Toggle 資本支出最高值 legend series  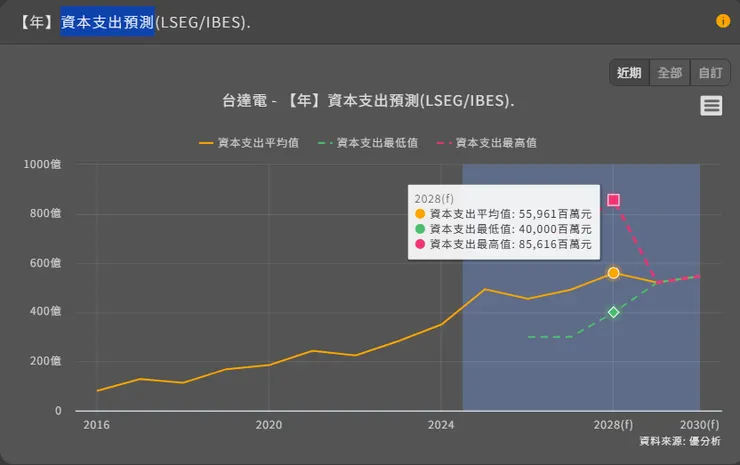click(x=487, y=143)
